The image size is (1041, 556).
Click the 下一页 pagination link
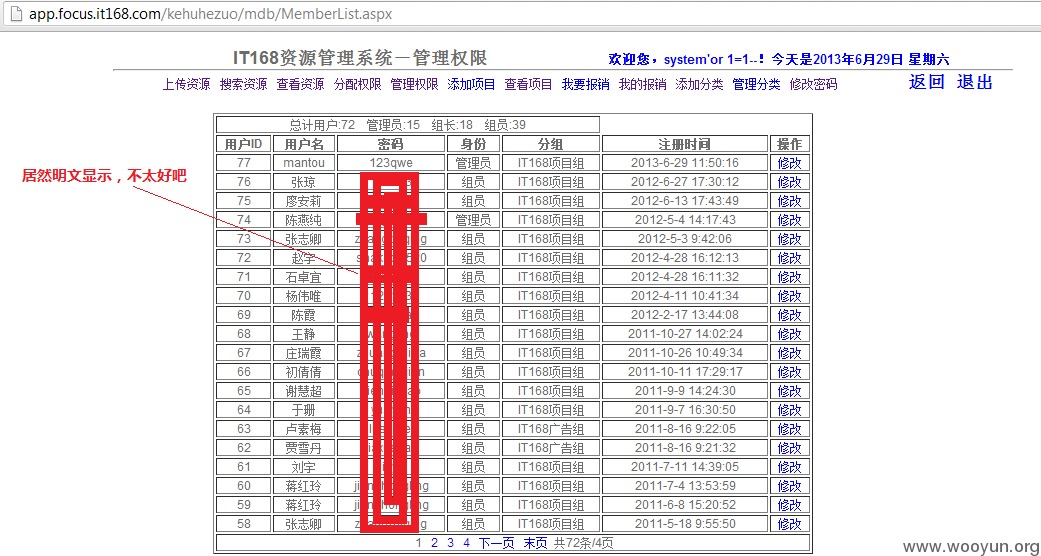pos(497,543)
